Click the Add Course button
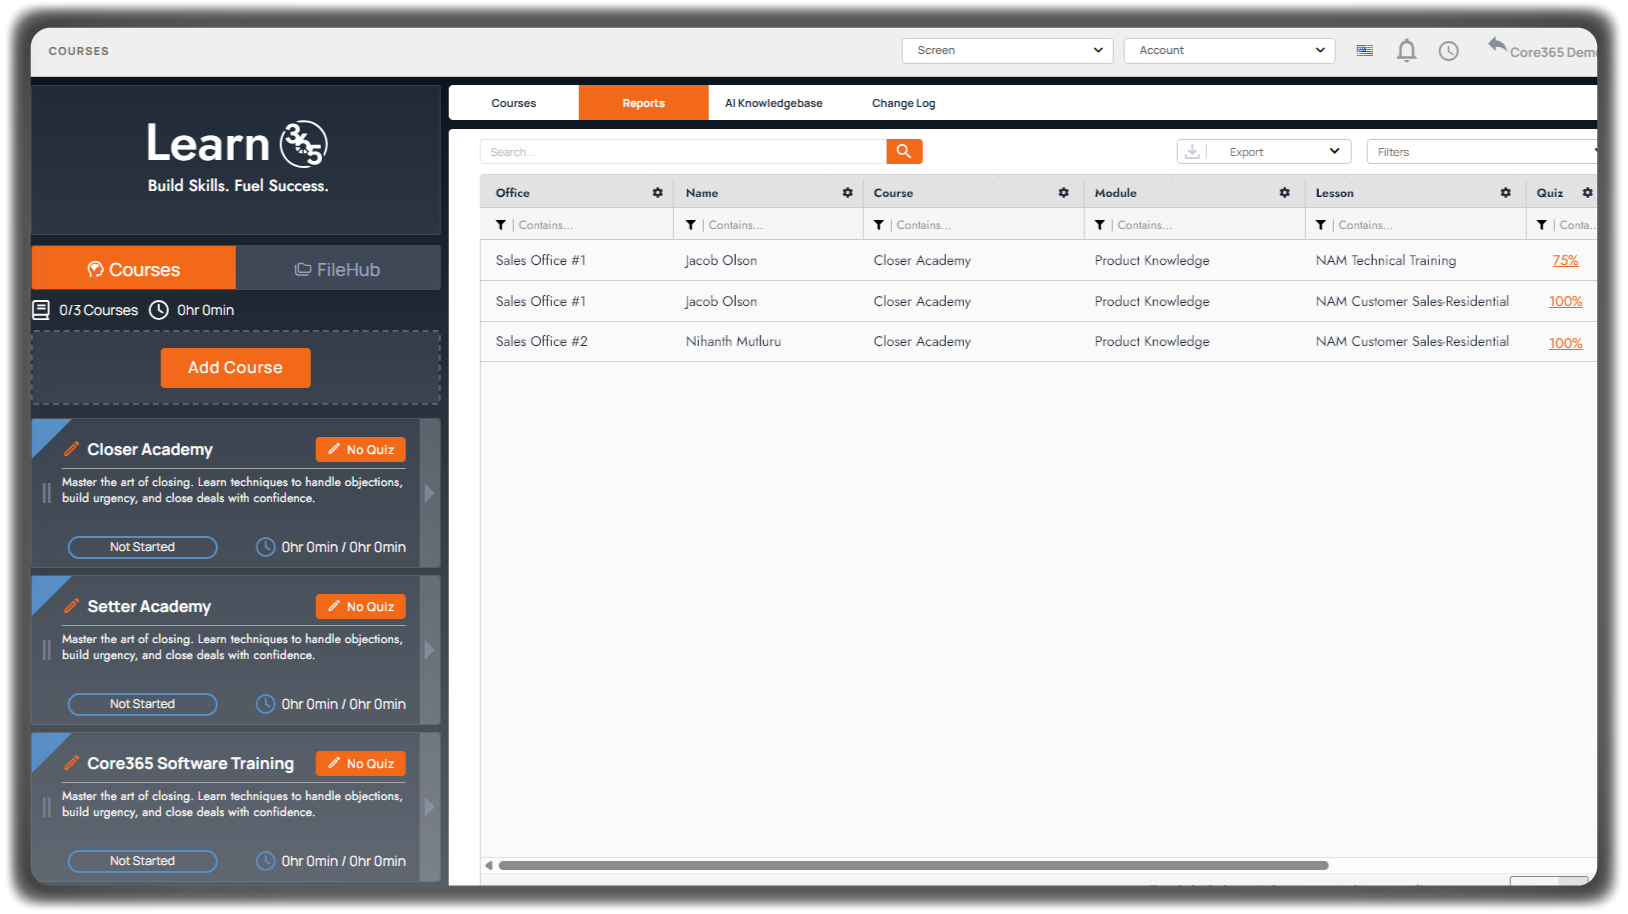Screen dimensions: 1628x914 pos(236,368)
